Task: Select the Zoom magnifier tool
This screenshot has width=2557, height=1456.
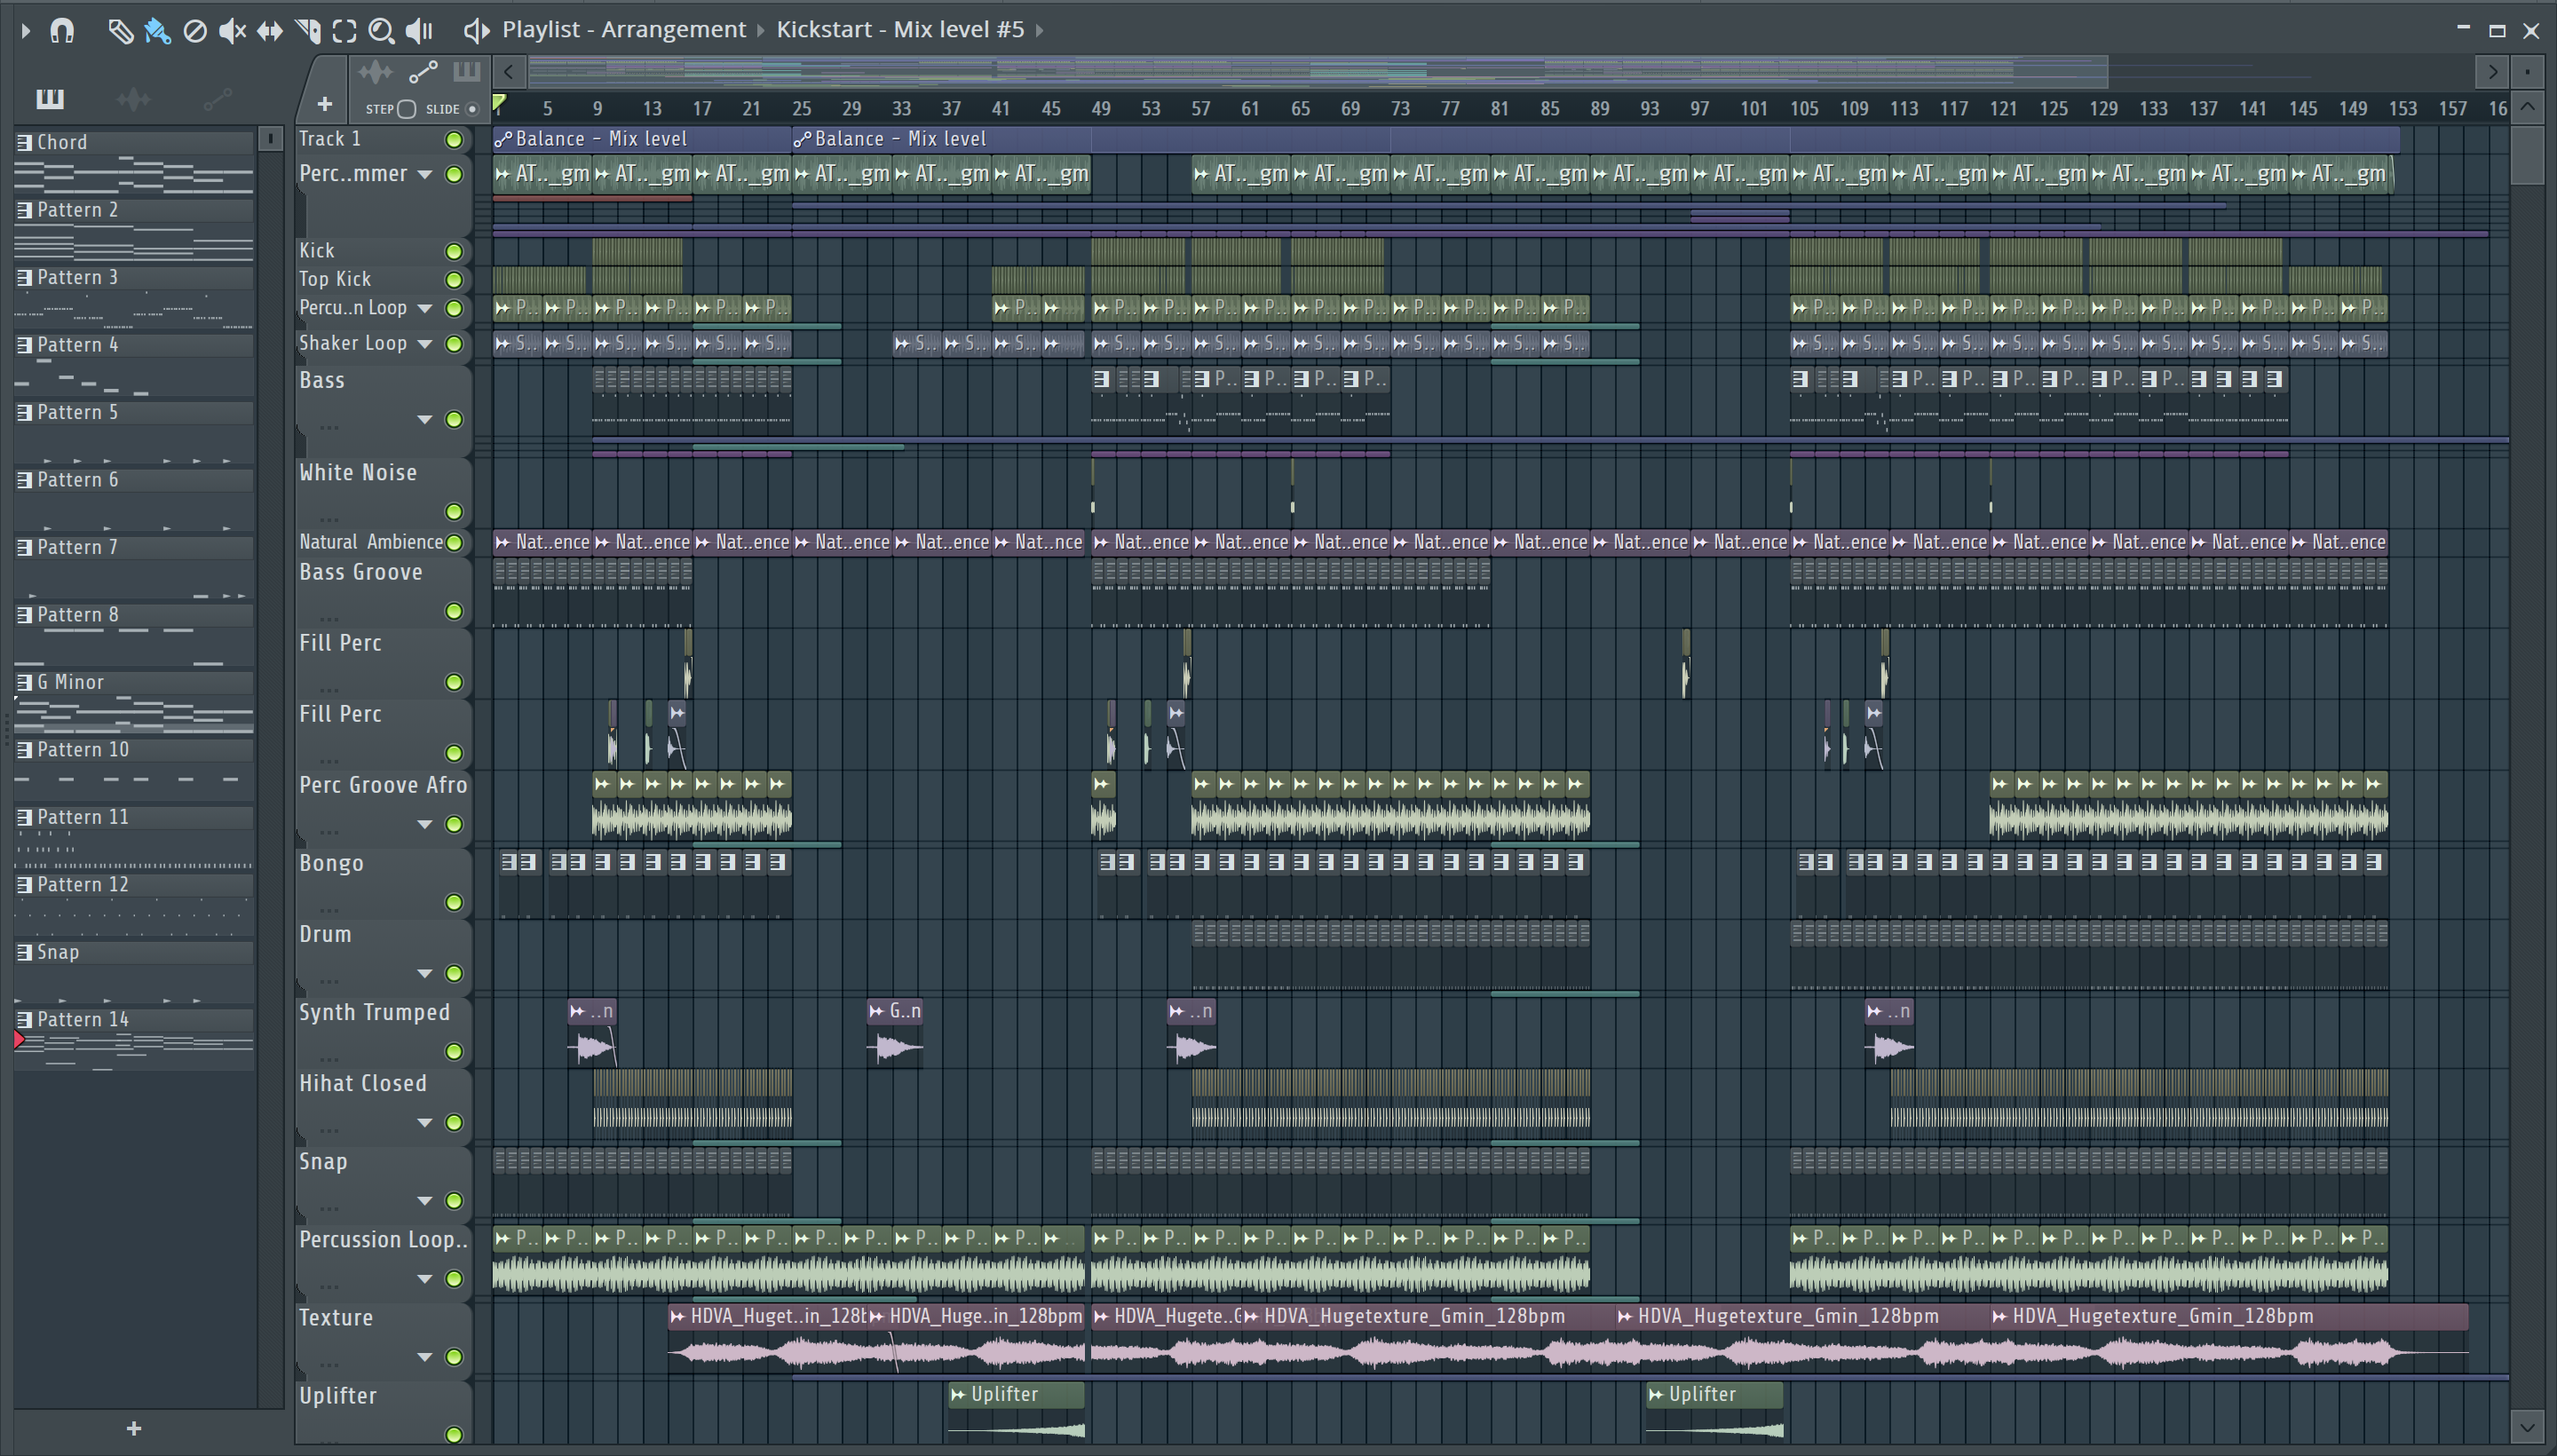Action: click(x=381, y=31)
